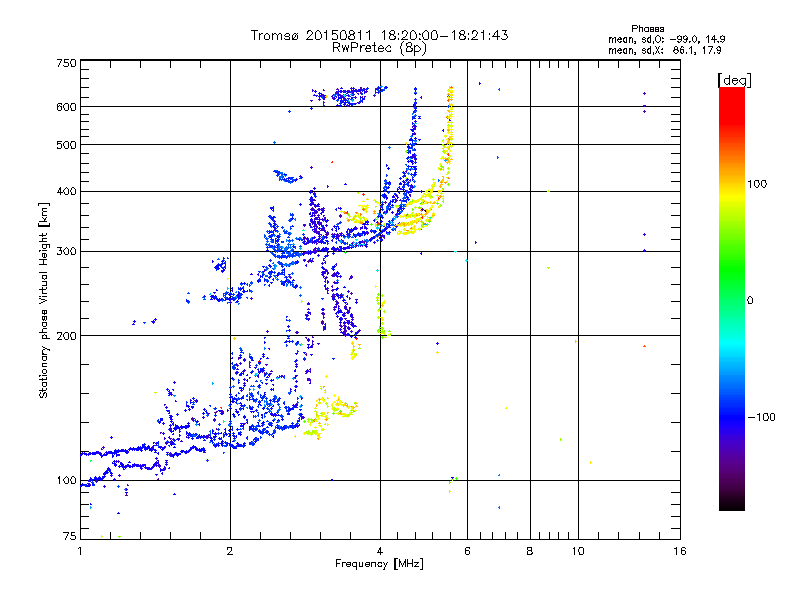This screenshot has width=800, height=600.
Task: Click the blue colorbar region near -100
Action: (732, 417)
